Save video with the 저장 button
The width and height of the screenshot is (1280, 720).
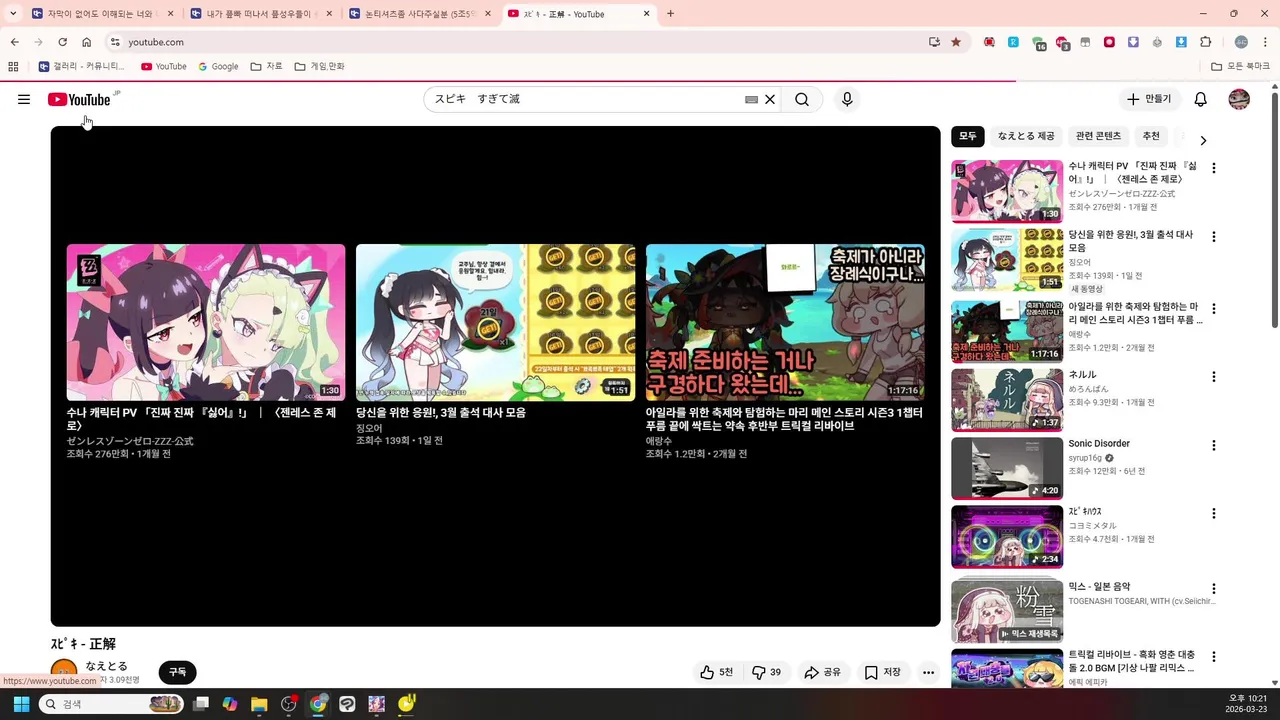883,672
